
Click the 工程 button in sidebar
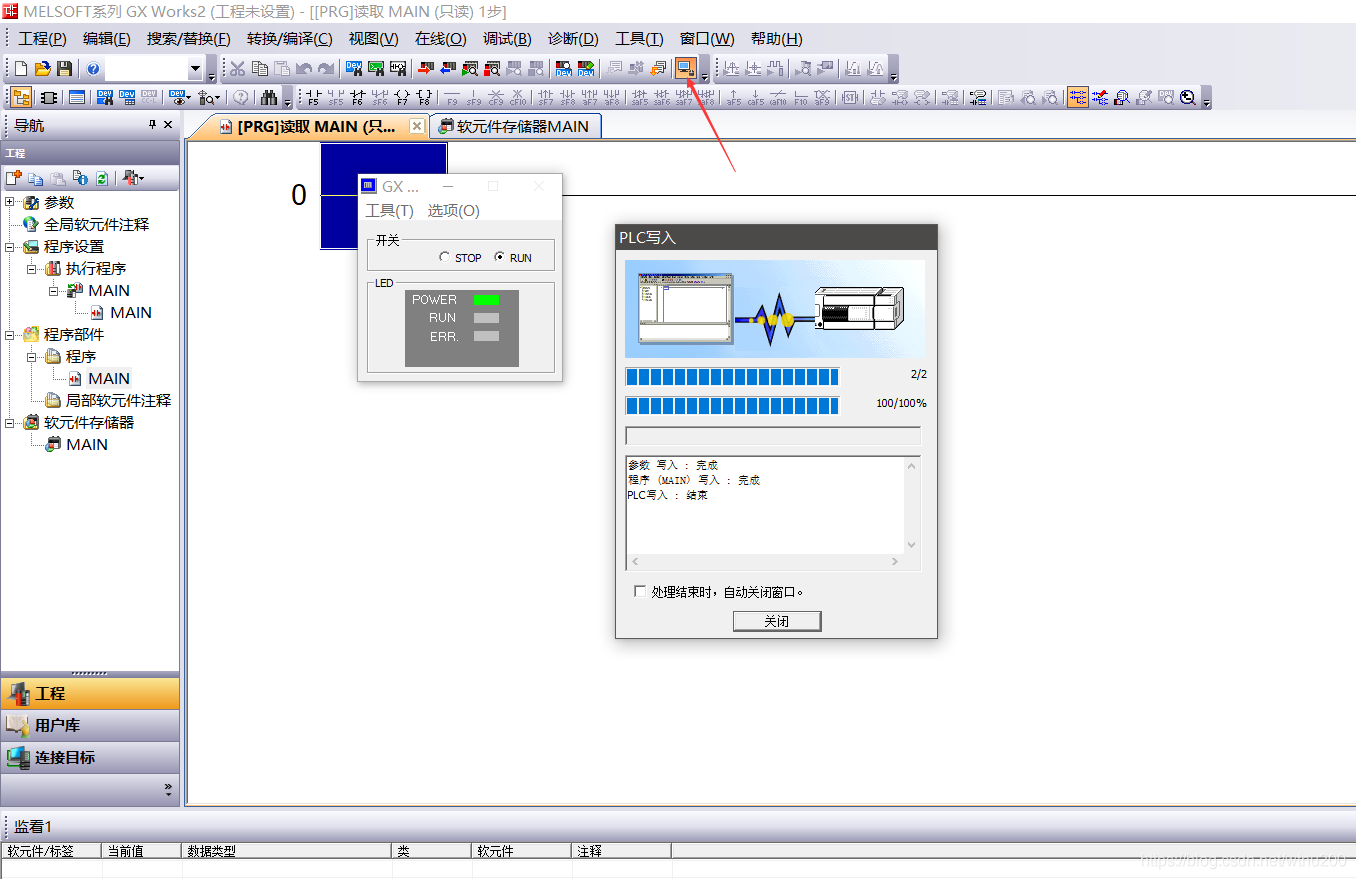click(90, 693)
